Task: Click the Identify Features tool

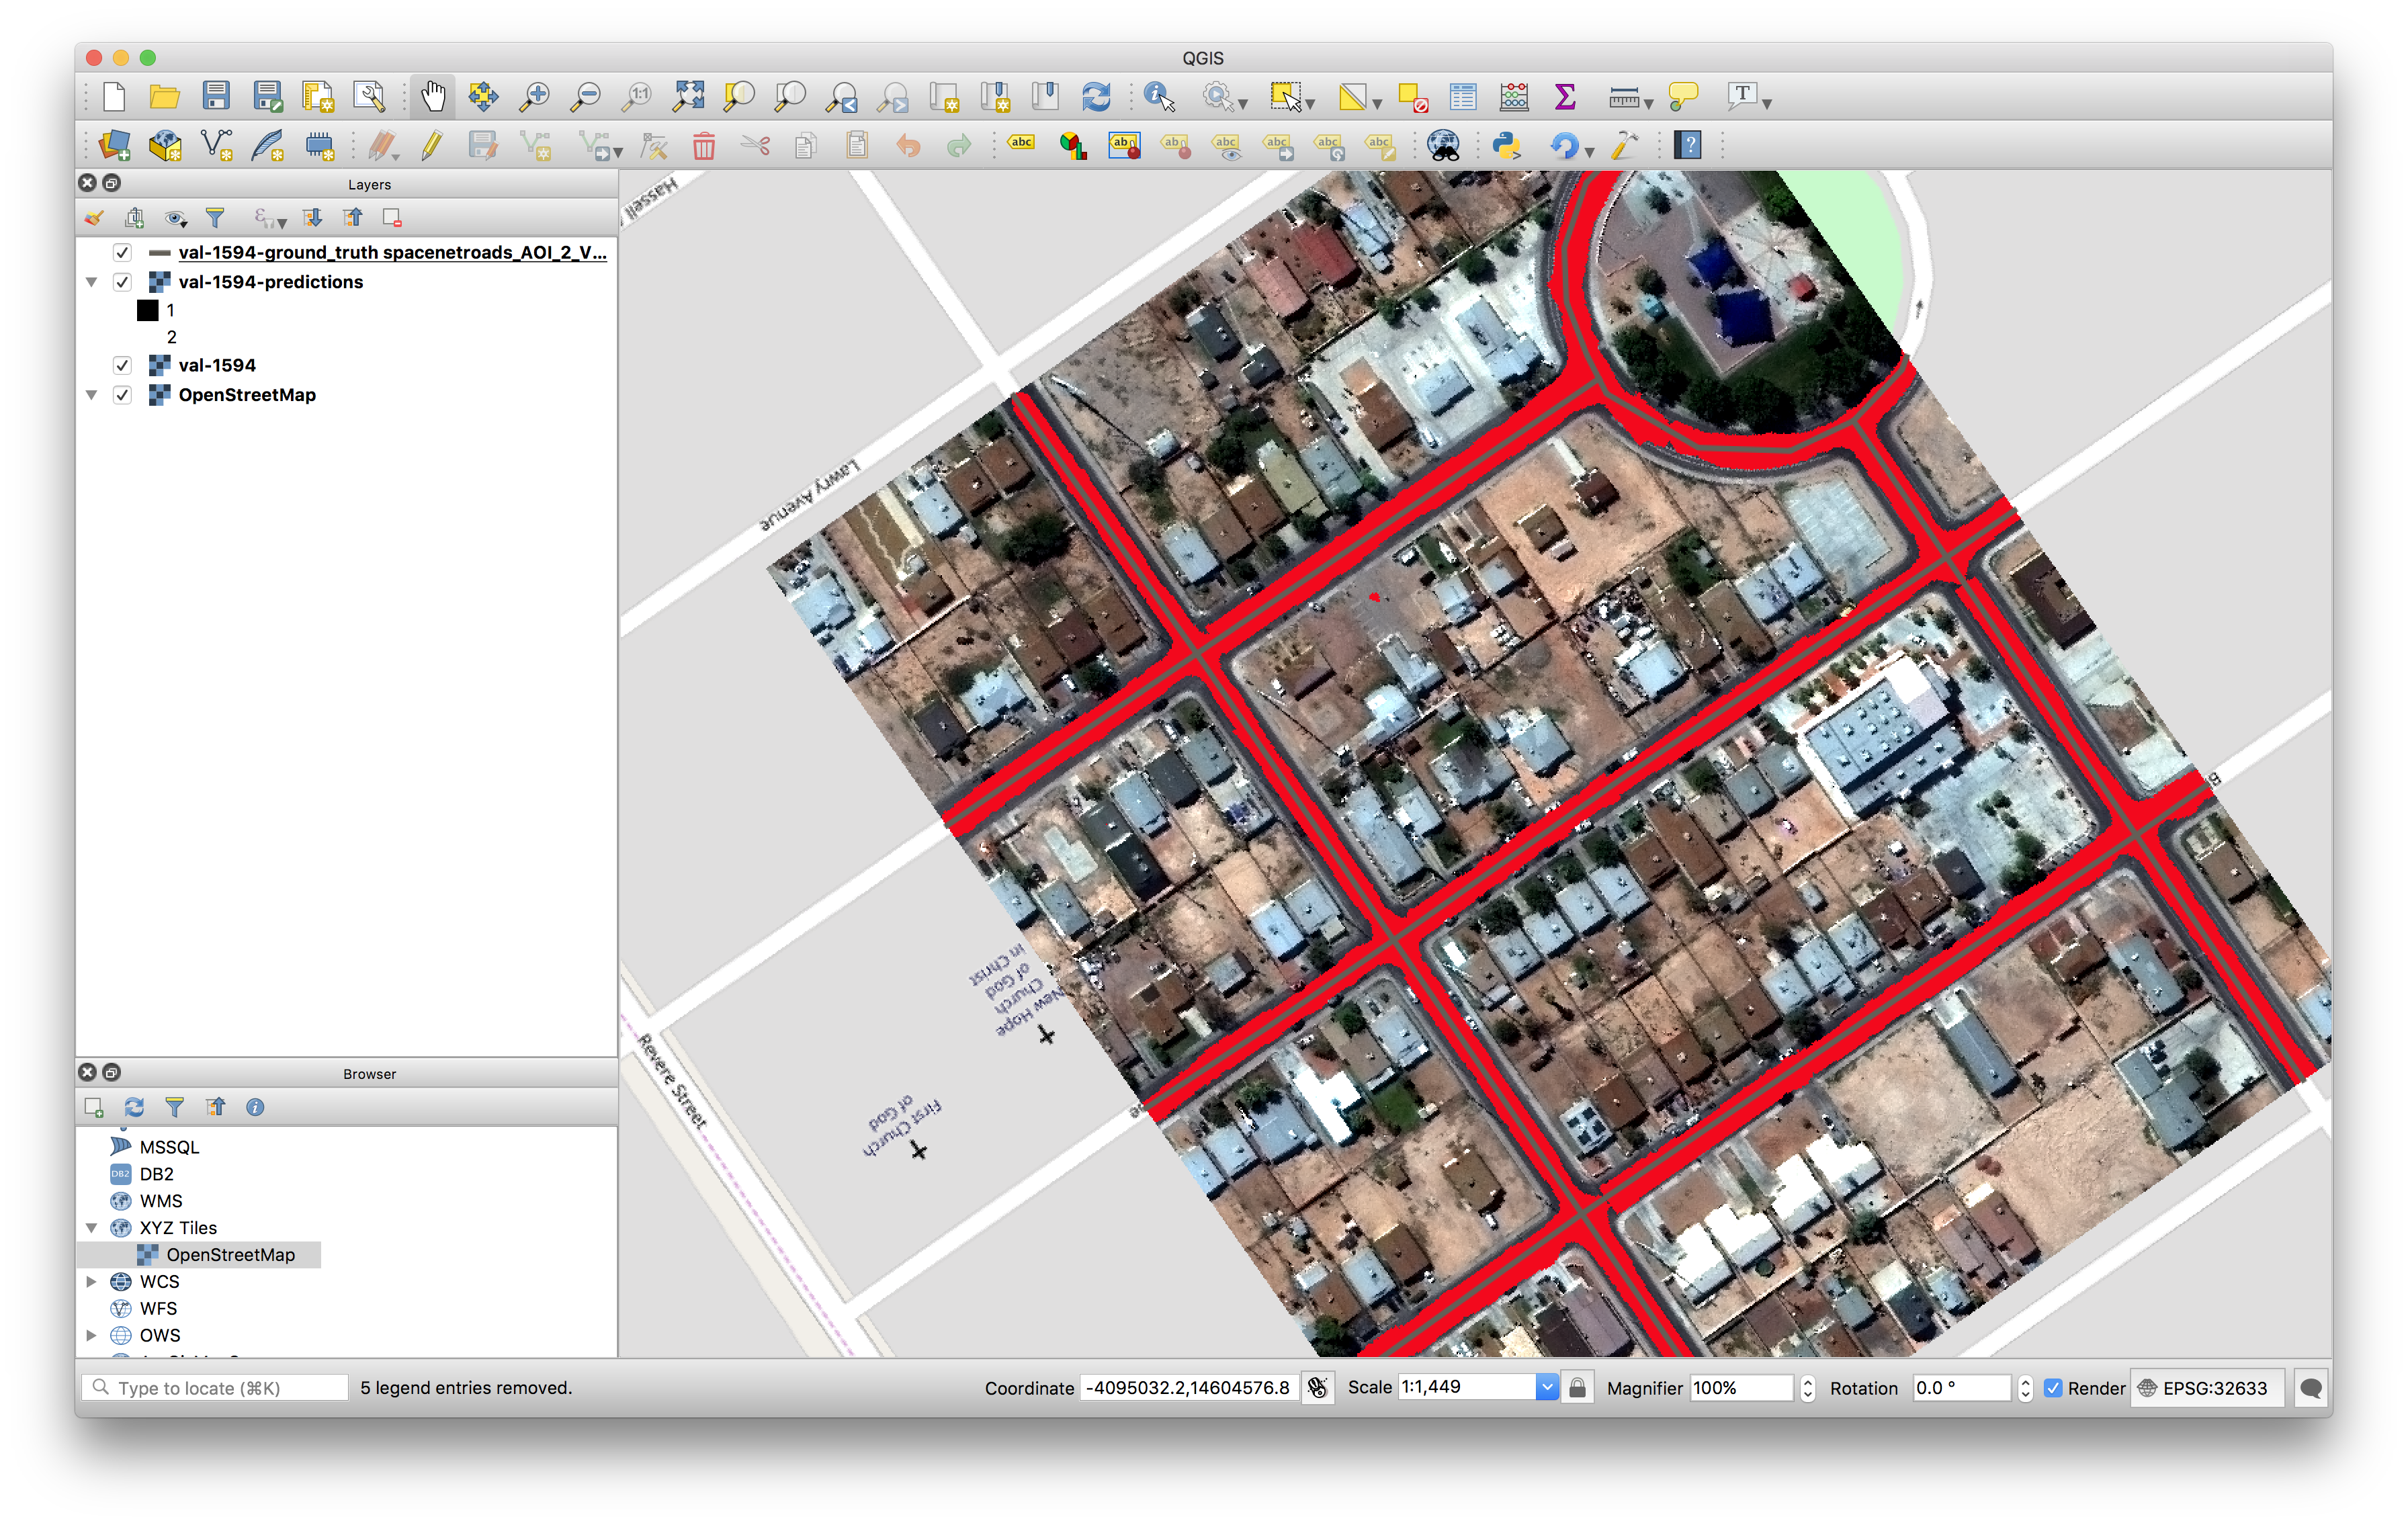Action: 1159,97
